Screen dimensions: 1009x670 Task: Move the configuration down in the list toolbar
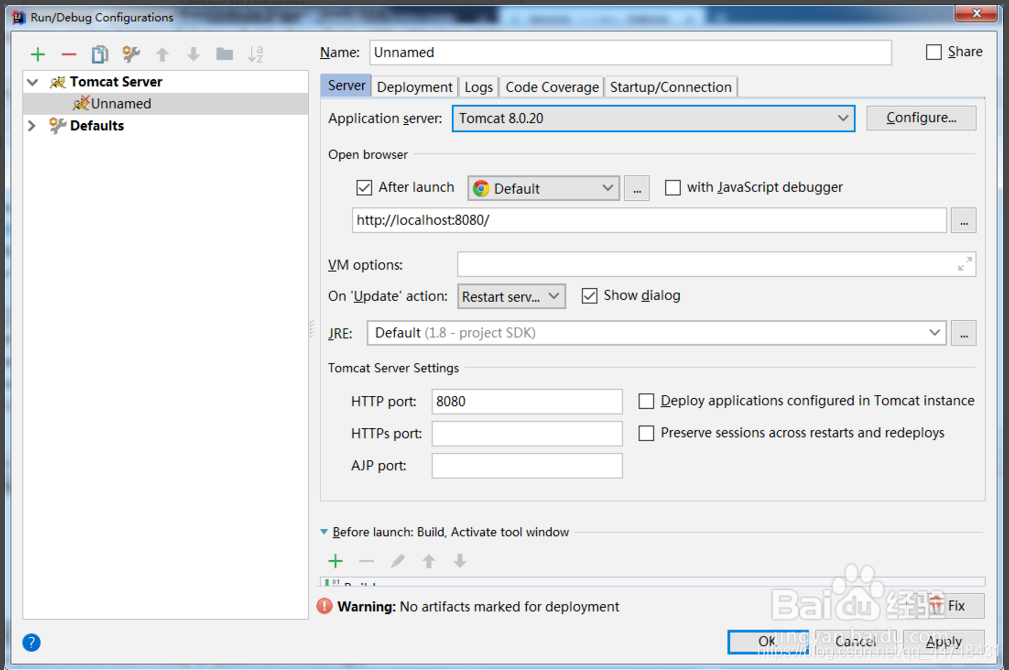click(193, 55)
